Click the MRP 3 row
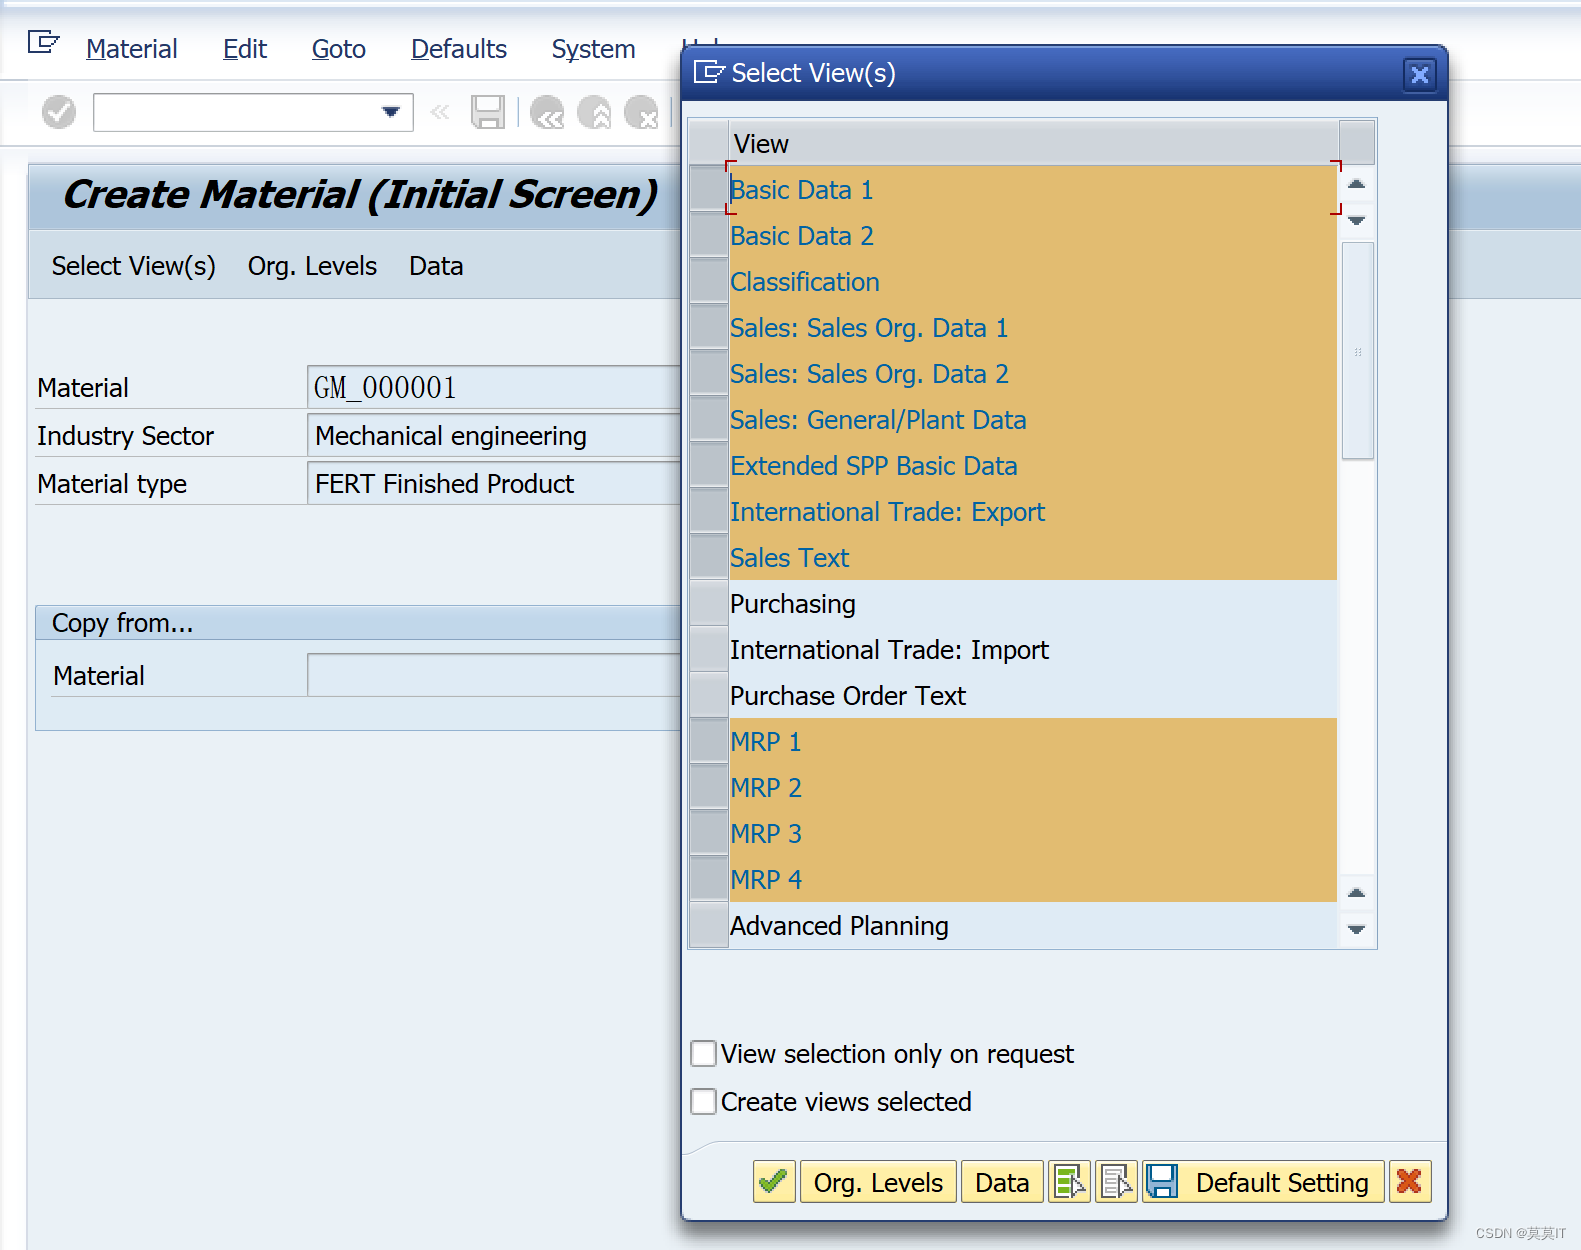Image resolution: width=1581 pixels, height=1250 pixels. [1033, 834]
